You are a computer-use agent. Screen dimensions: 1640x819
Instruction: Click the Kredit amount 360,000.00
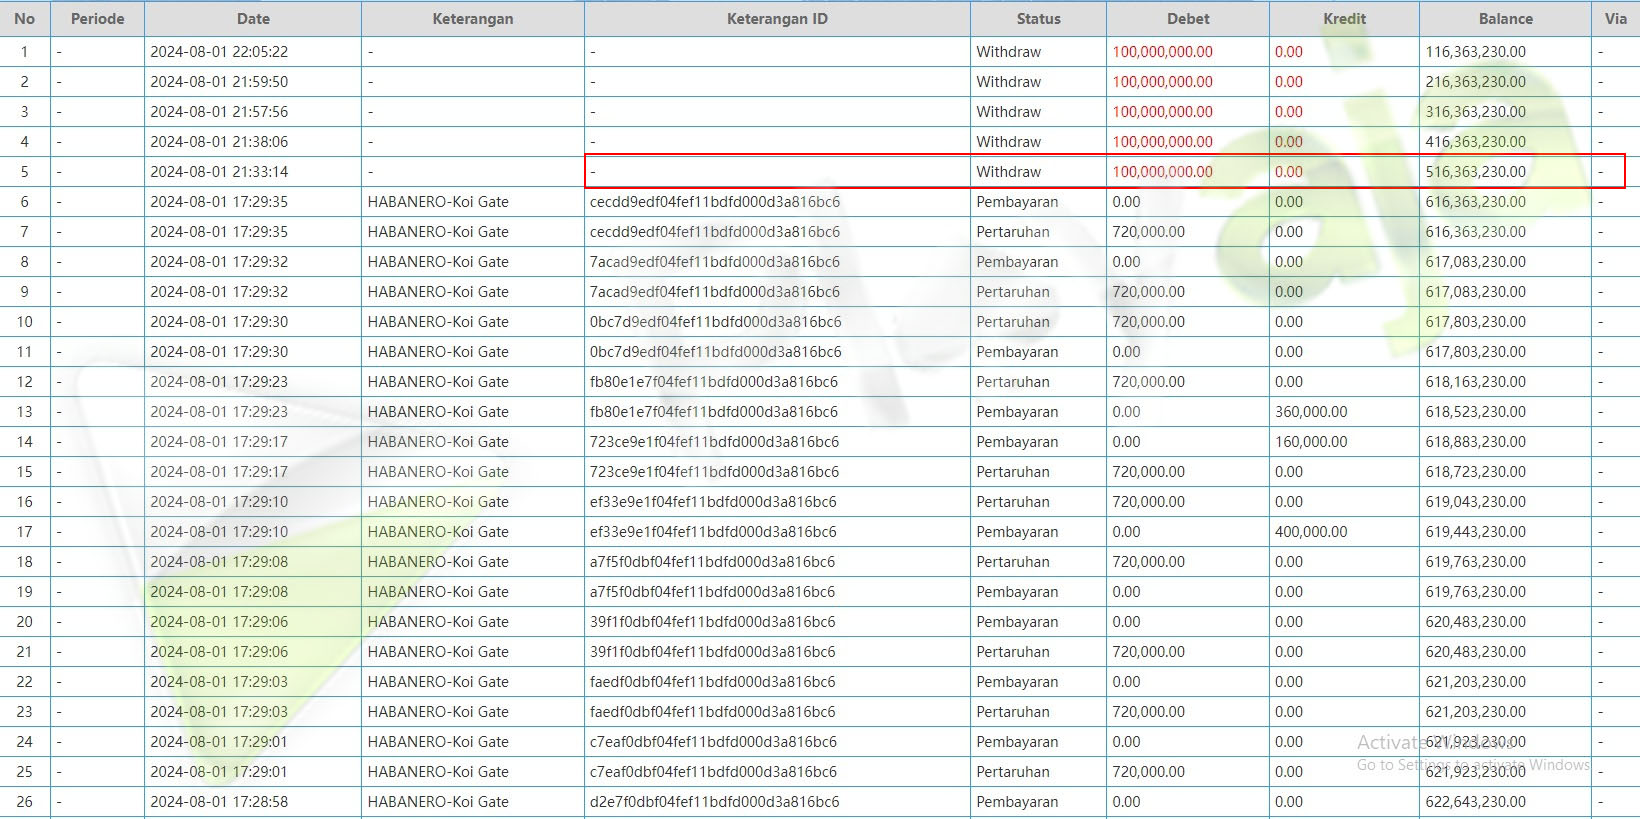pyautogui.click(x=1311, y=412)
